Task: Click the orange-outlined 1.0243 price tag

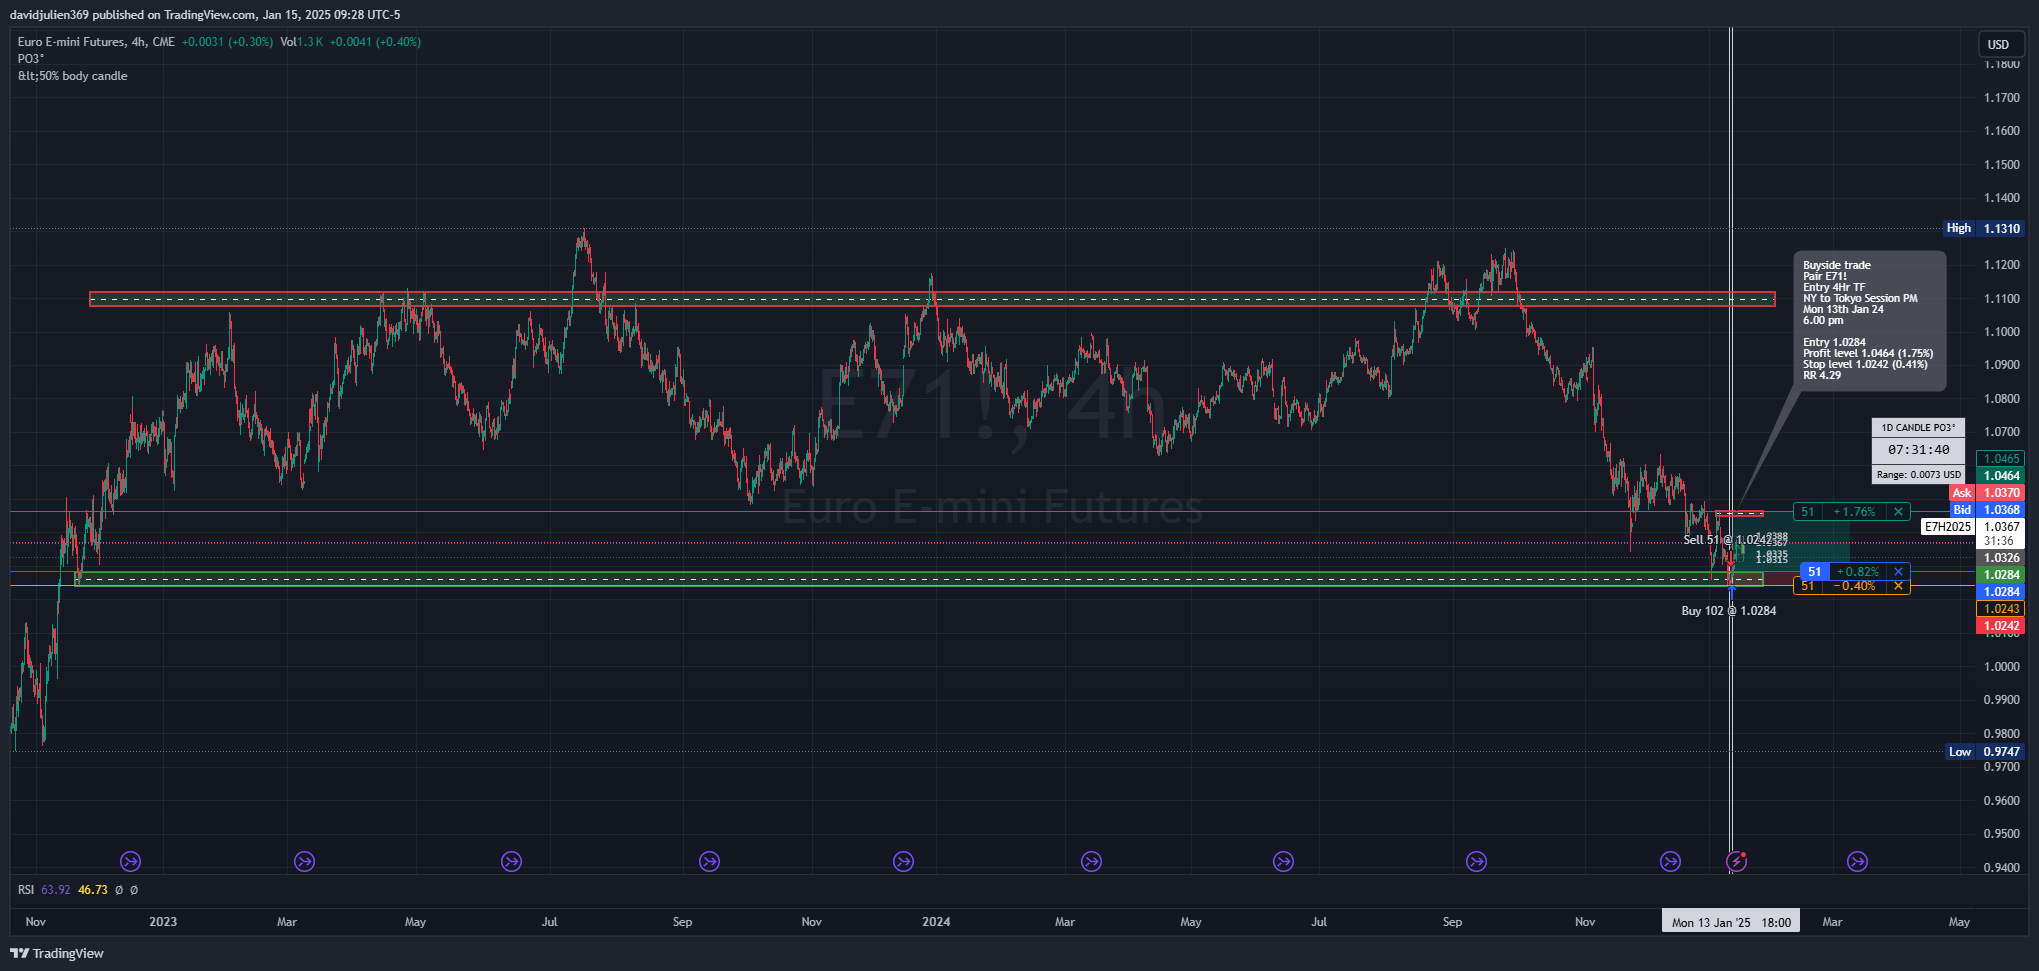Action: click(2001, 609)
